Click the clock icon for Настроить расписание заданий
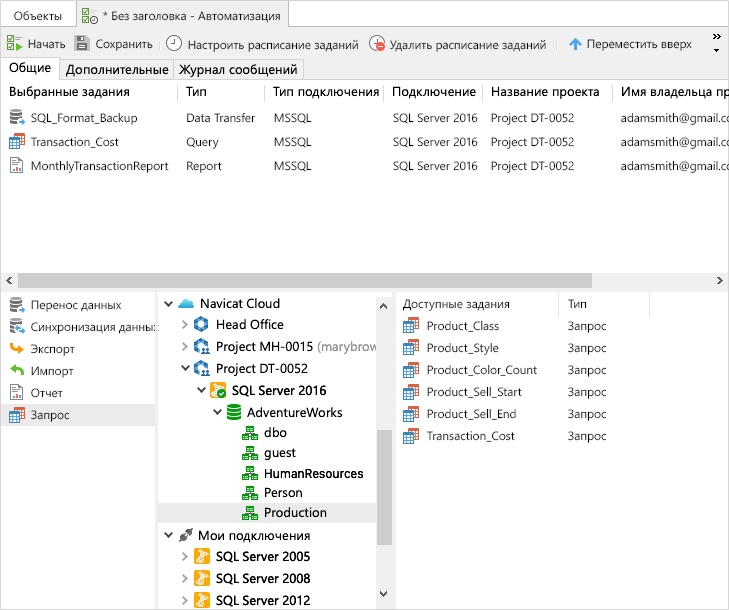Image resolution: width=729 pixels, height=610 pixels. click(174, 43)
